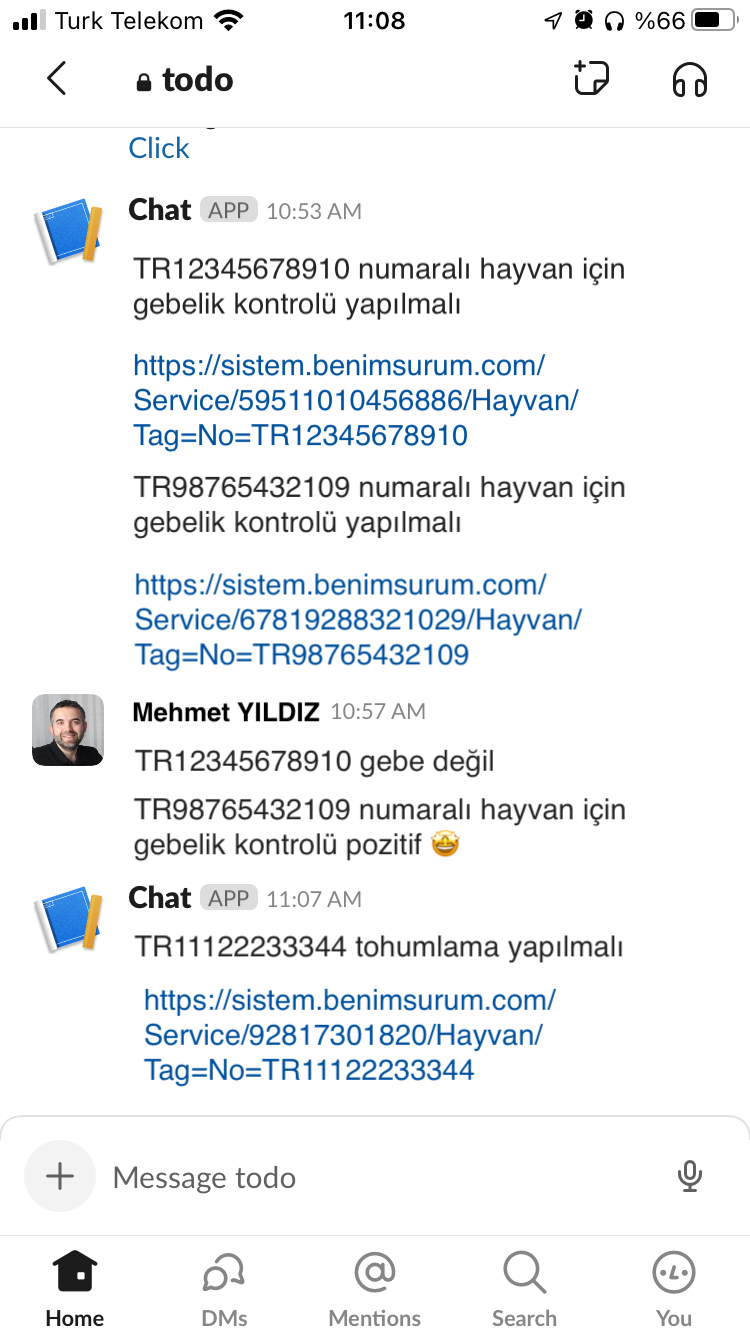The height and width of the screenshot is (1334, 750).
Task: Start a huddle with the headphones icon
Action: point(688,79)
